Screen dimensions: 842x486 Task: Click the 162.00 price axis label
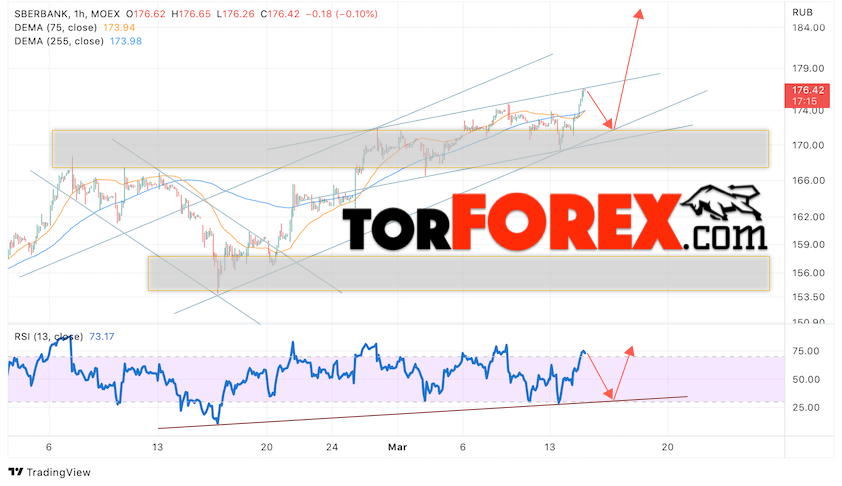point(808,216)
